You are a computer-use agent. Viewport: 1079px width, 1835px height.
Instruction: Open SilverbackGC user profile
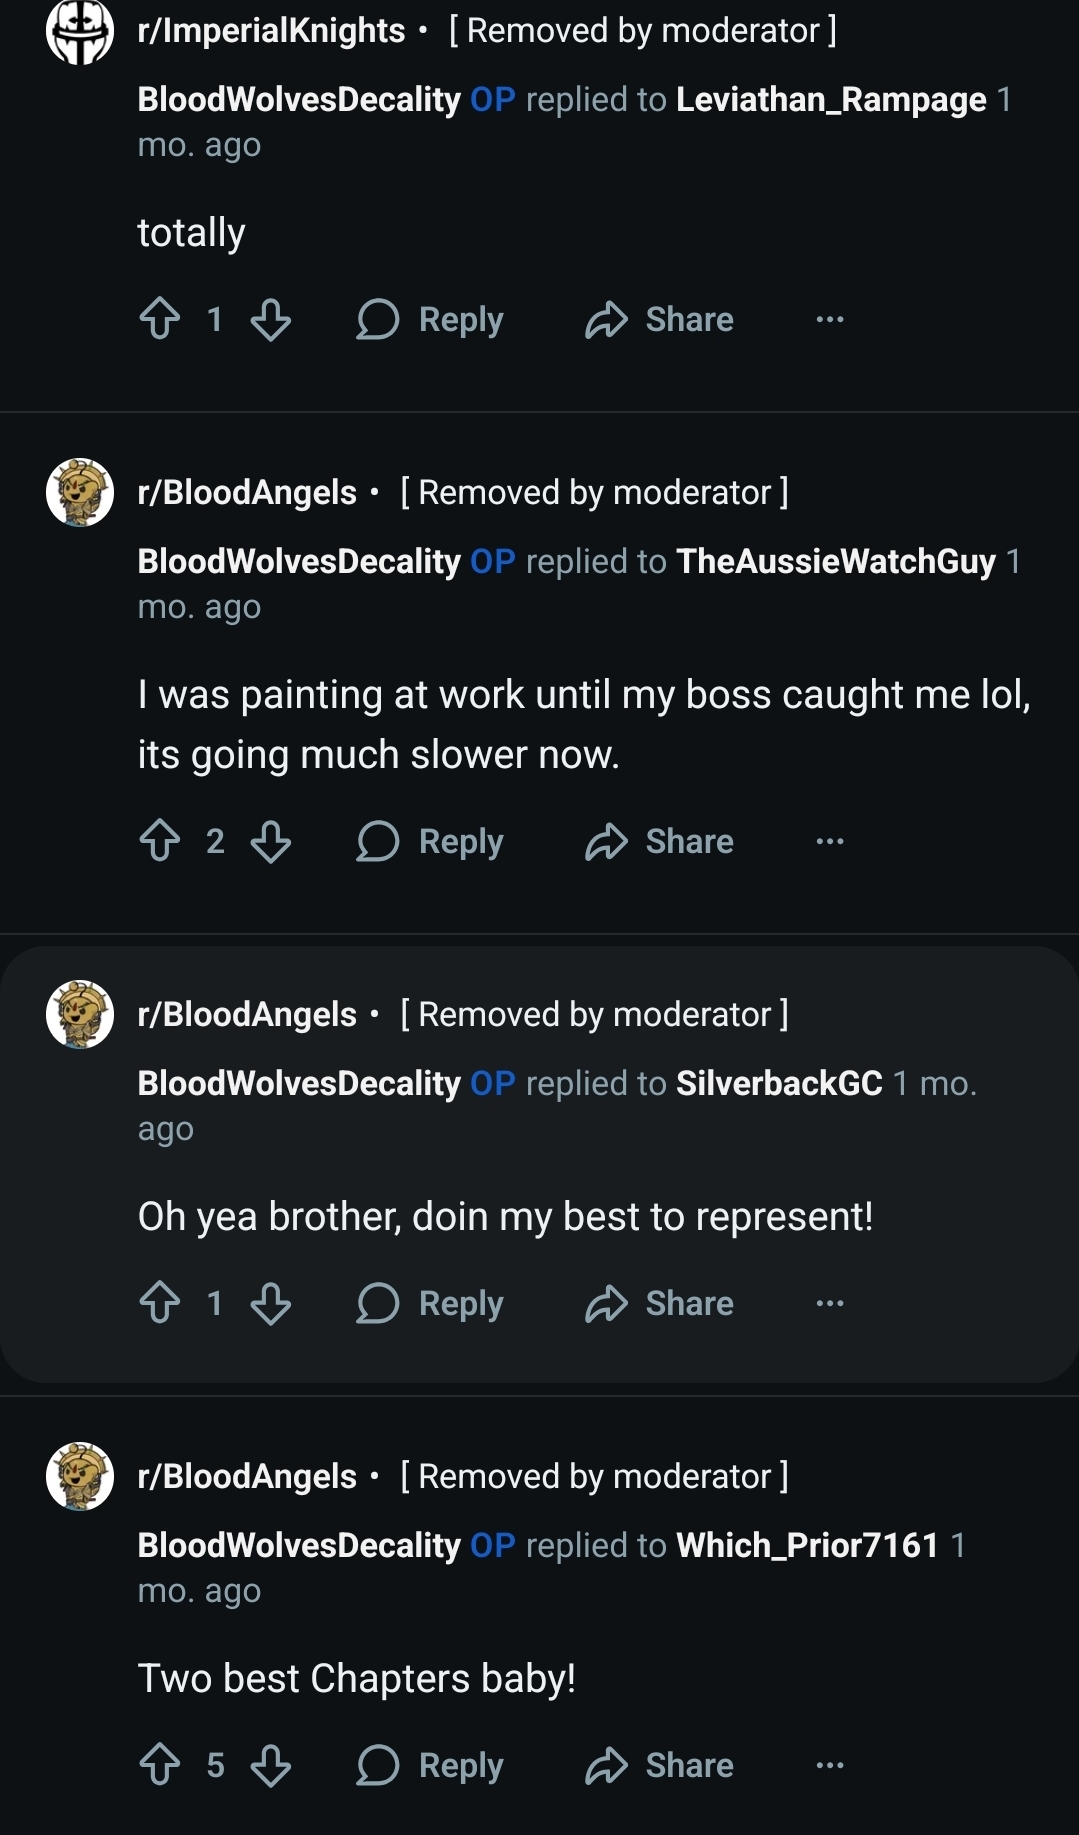tap(779, 1083)
